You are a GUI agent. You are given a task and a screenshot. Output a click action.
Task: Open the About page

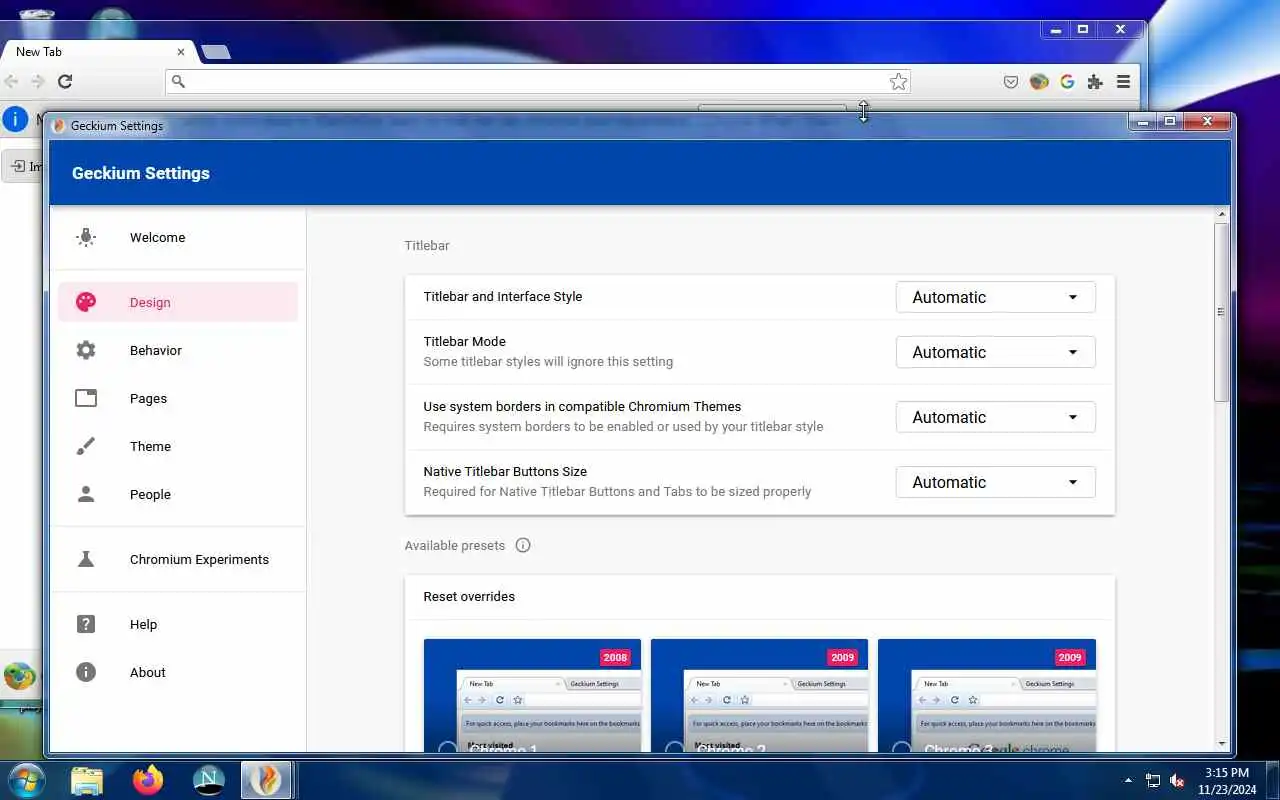tap(178, 672)
